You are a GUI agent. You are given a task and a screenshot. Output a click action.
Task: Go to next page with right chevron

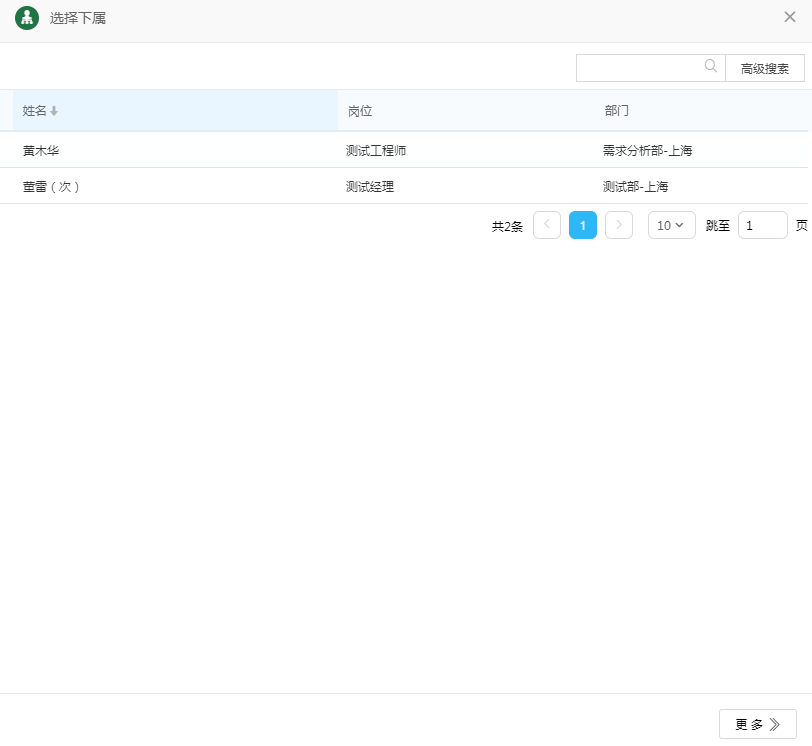(619, 225)
